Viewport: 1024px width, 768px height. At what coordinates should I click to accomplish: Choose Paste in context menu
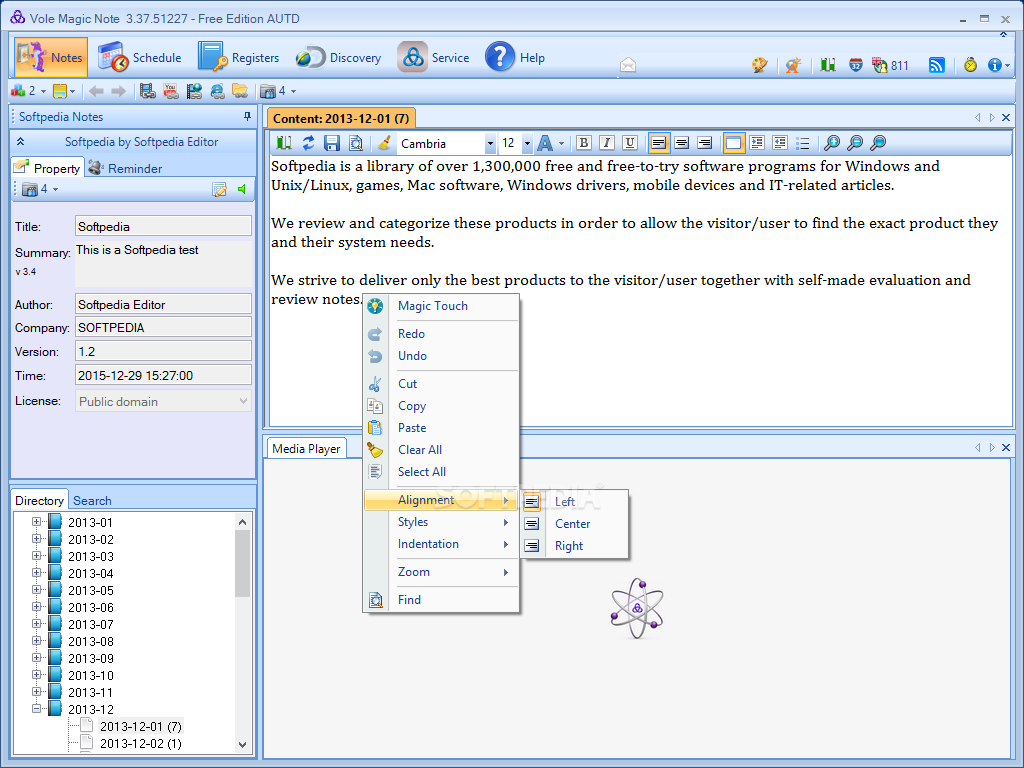[441, 428]
